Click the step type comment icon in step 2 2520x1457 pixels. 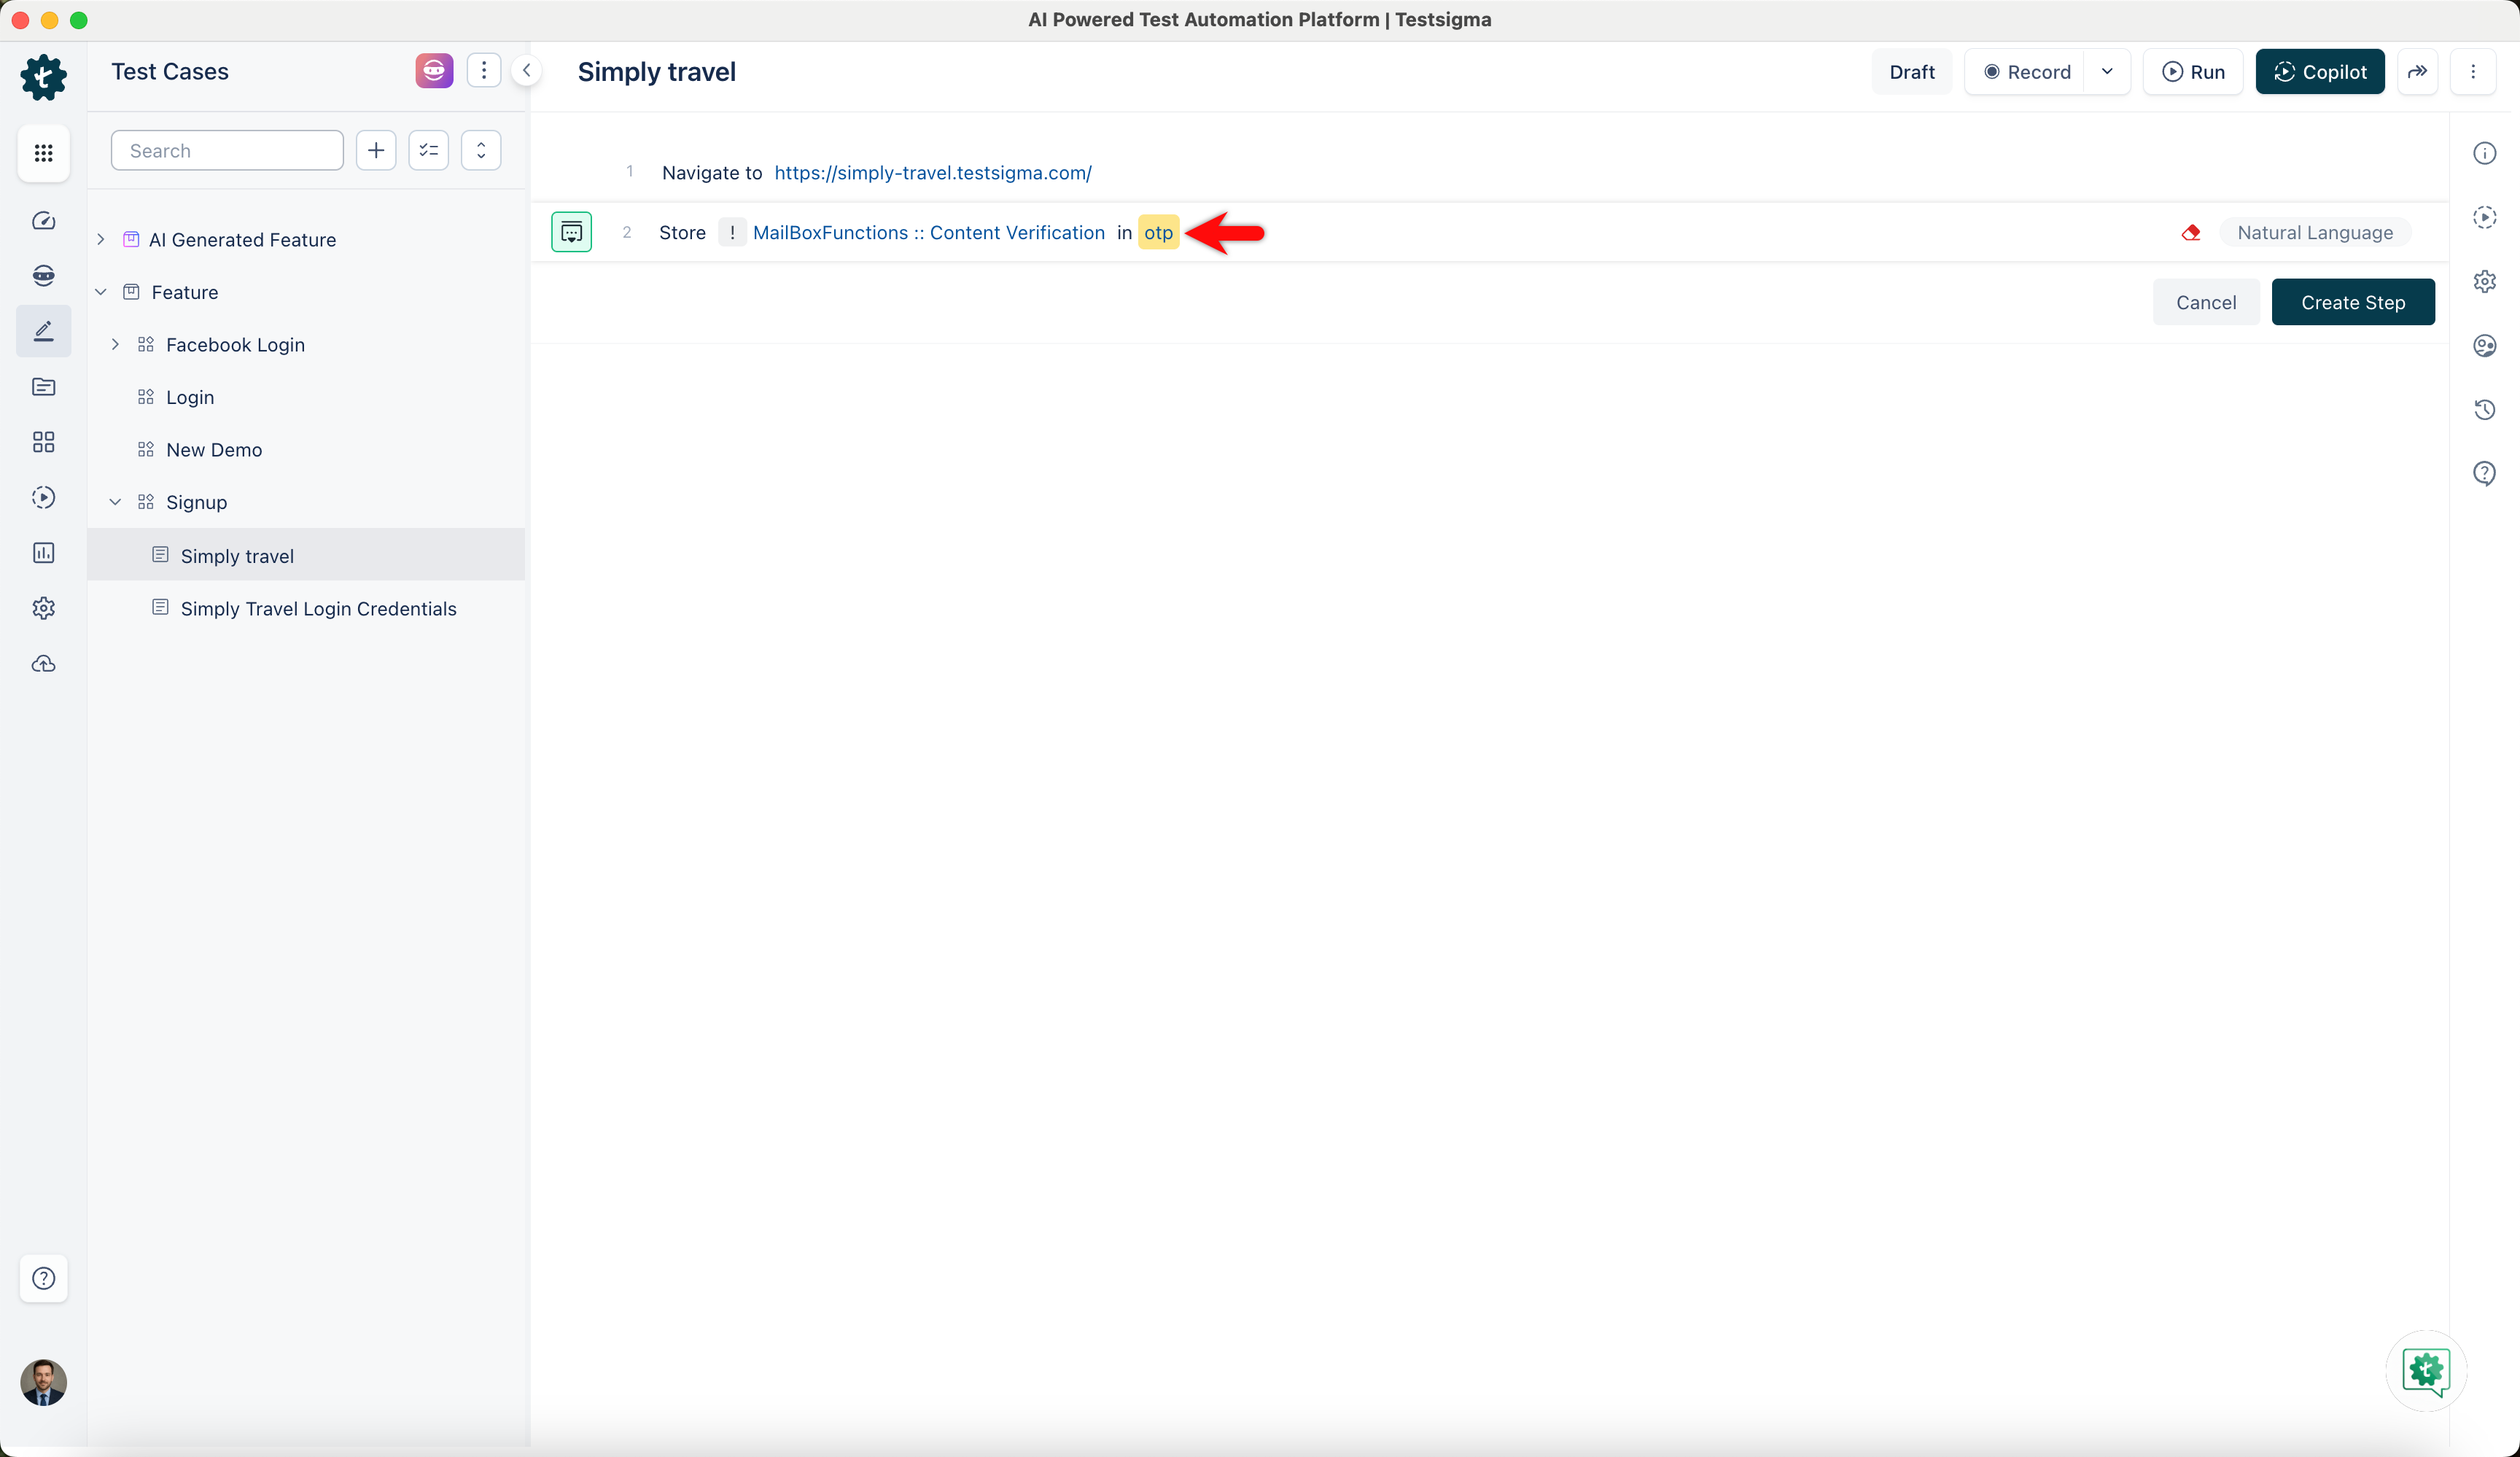click(x=572, y=232)
